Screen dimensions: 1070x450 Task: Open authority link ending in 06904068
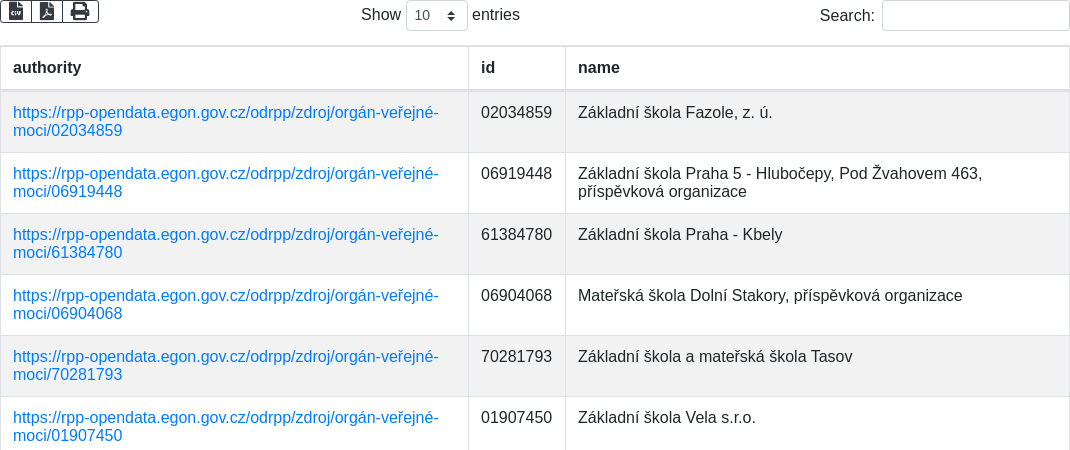pyautogui.click(x=225, y=304)
